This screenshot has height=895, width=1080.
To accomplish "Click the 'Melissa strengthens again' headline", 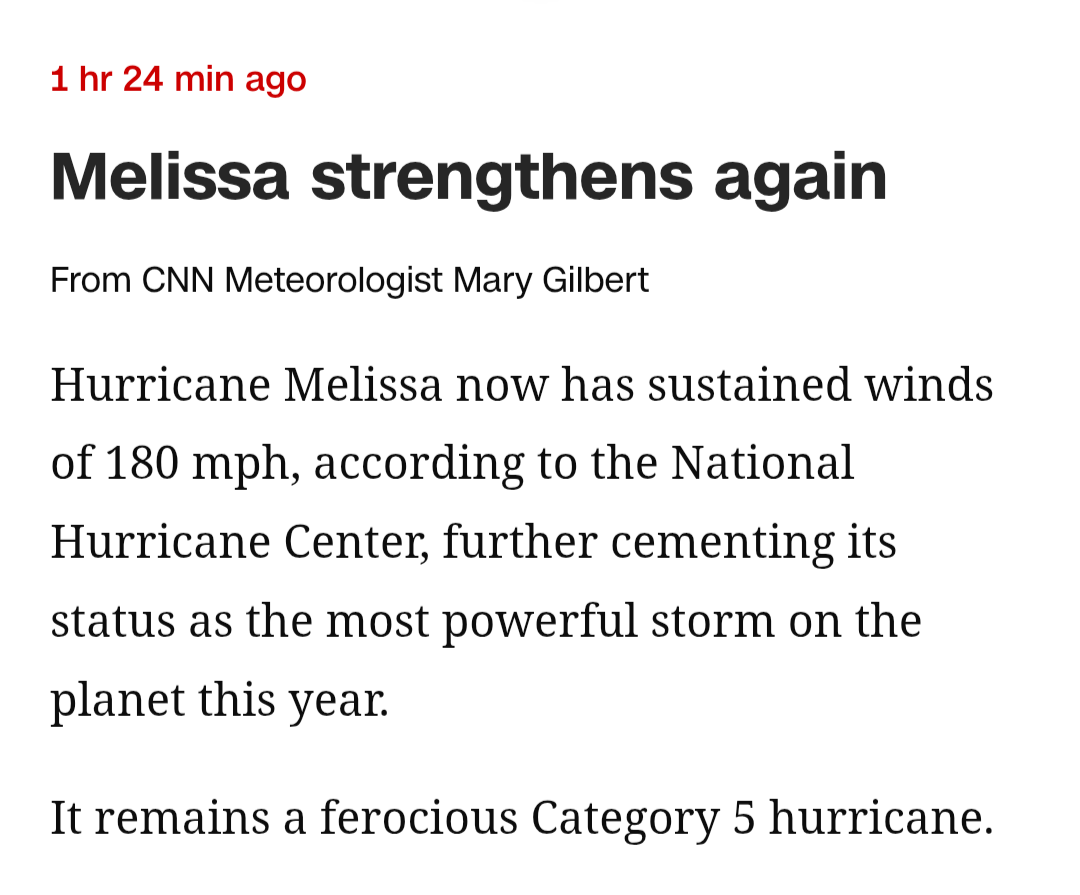I will [x=468, y=178].
